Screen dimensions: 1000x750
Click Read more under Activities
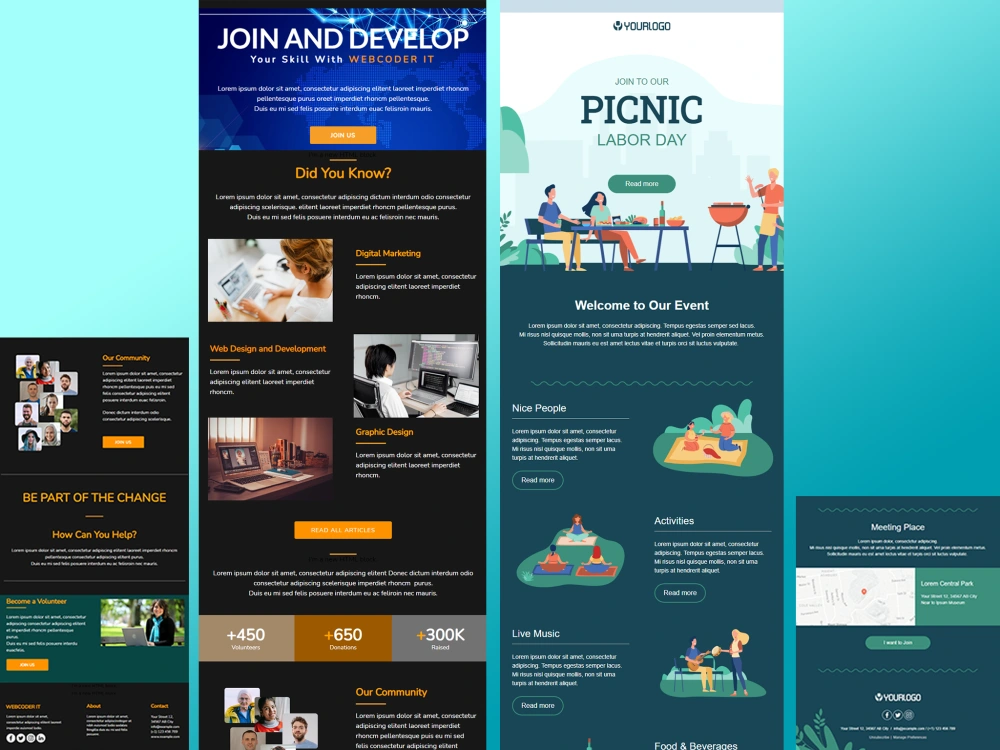pos(680,593)
